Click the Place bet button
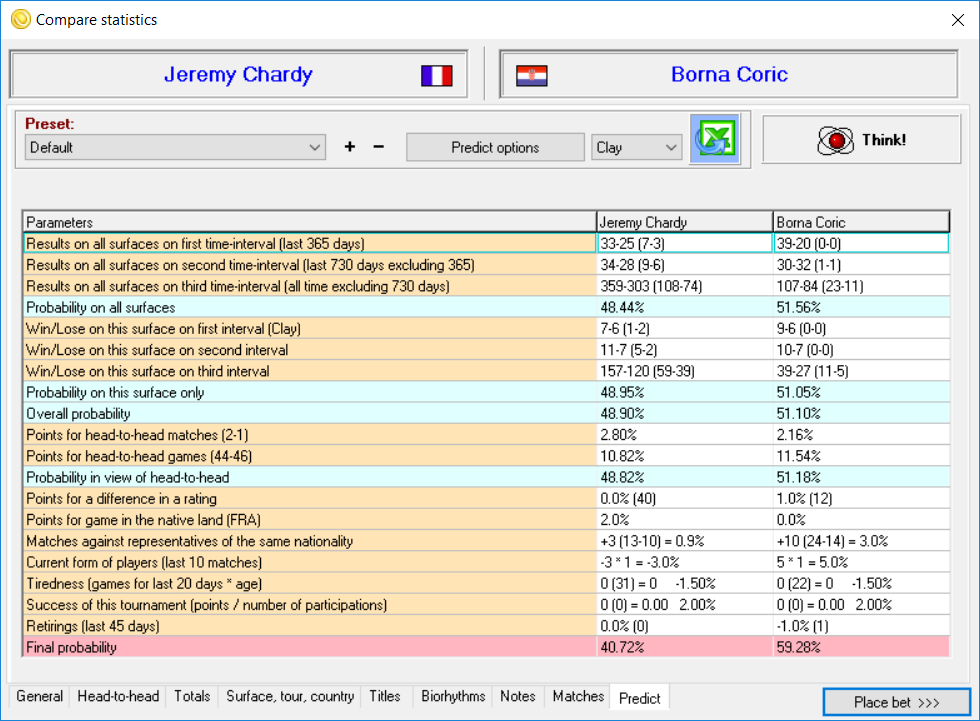The height and width of the screenshot is (721, 980). pos(896,702)
